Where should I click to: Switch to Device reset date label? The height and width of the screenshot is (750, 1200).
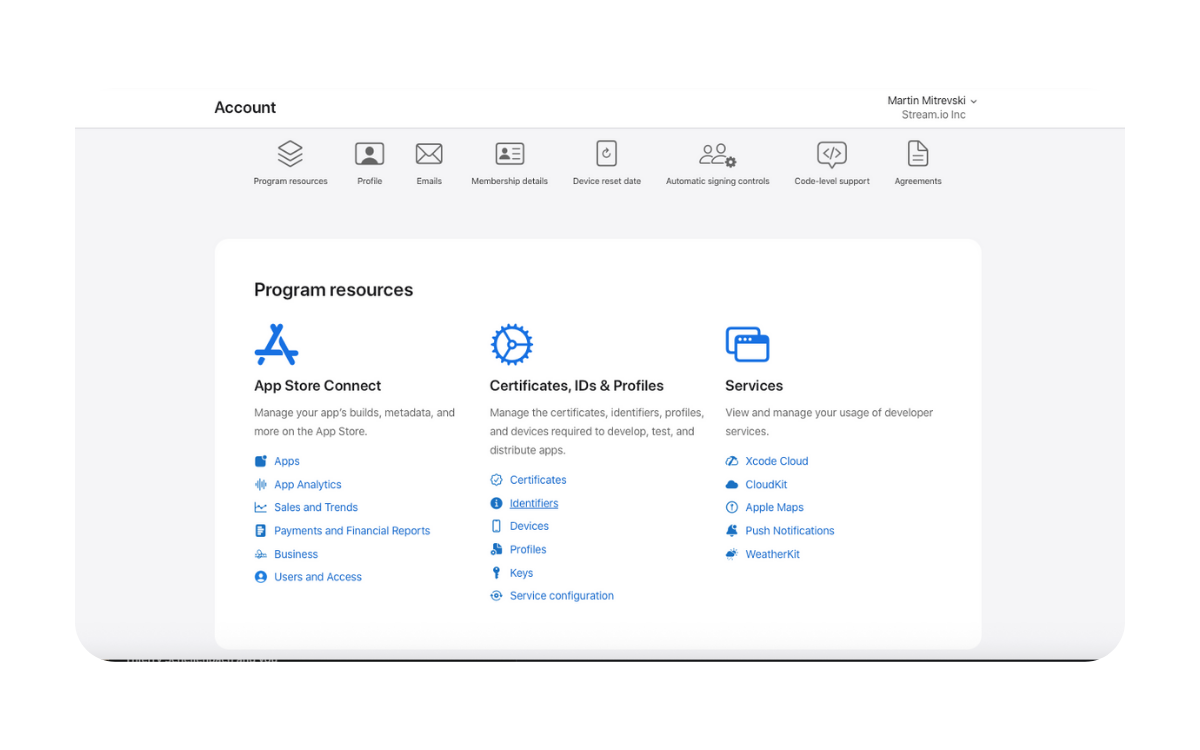(x=607, y=181)
